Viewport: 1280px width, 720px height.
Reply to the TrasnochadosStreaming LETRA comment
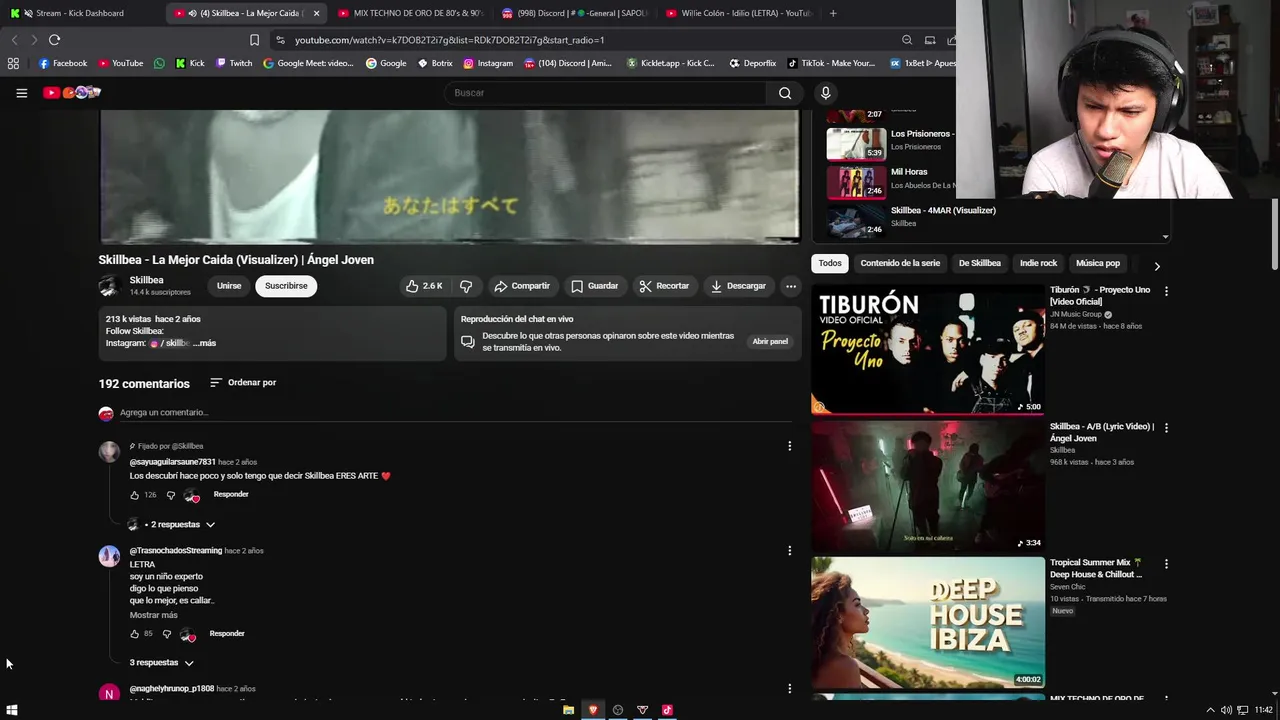(x=227, y=633)
